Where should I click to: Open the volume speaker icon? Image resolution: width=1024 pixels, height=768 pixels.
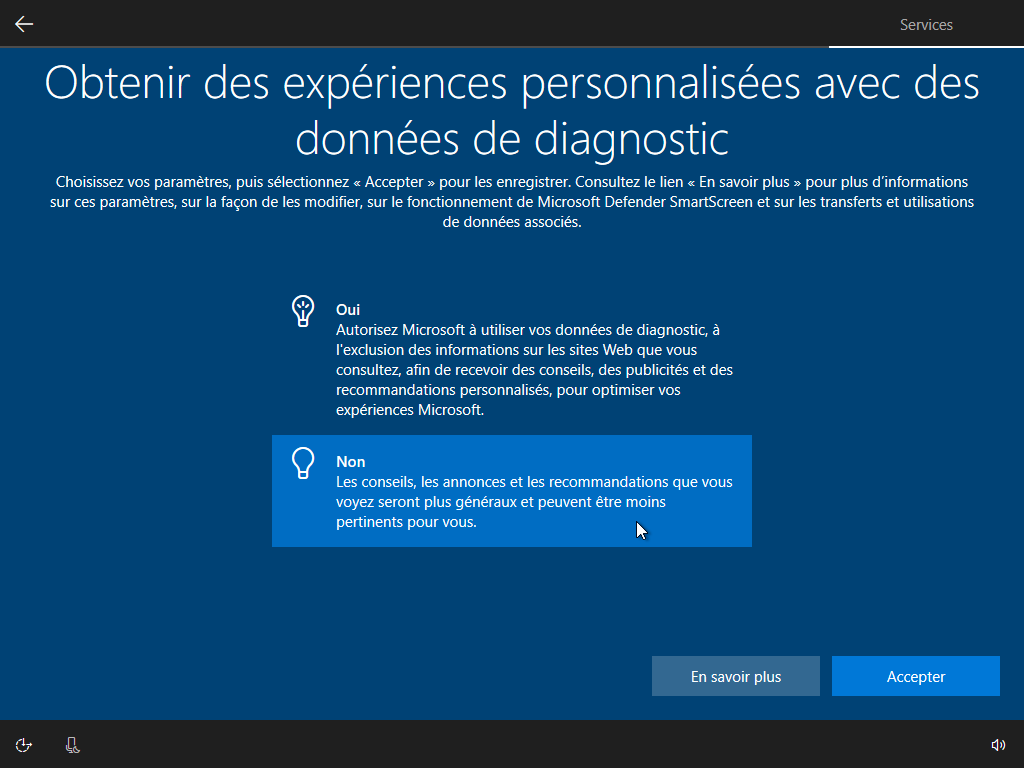(x=997, y=744)
